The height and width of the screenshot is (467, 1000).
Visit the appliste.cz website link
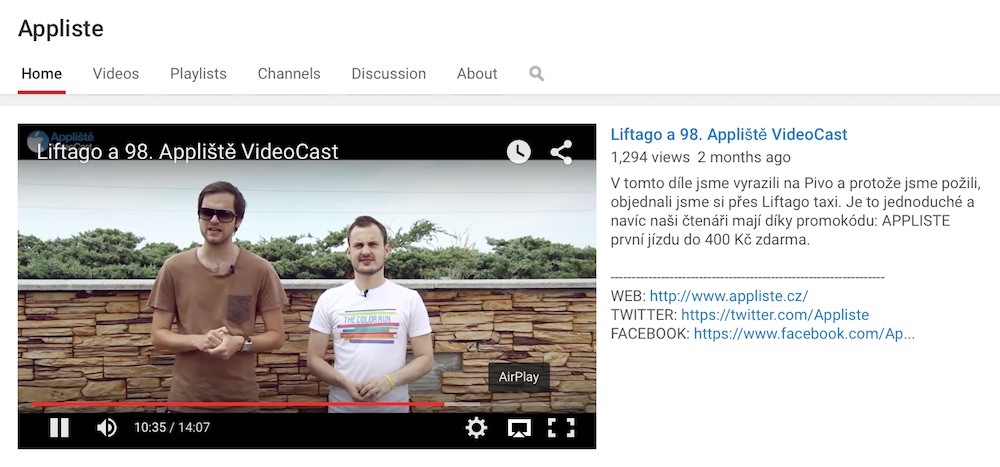point(728,296)
